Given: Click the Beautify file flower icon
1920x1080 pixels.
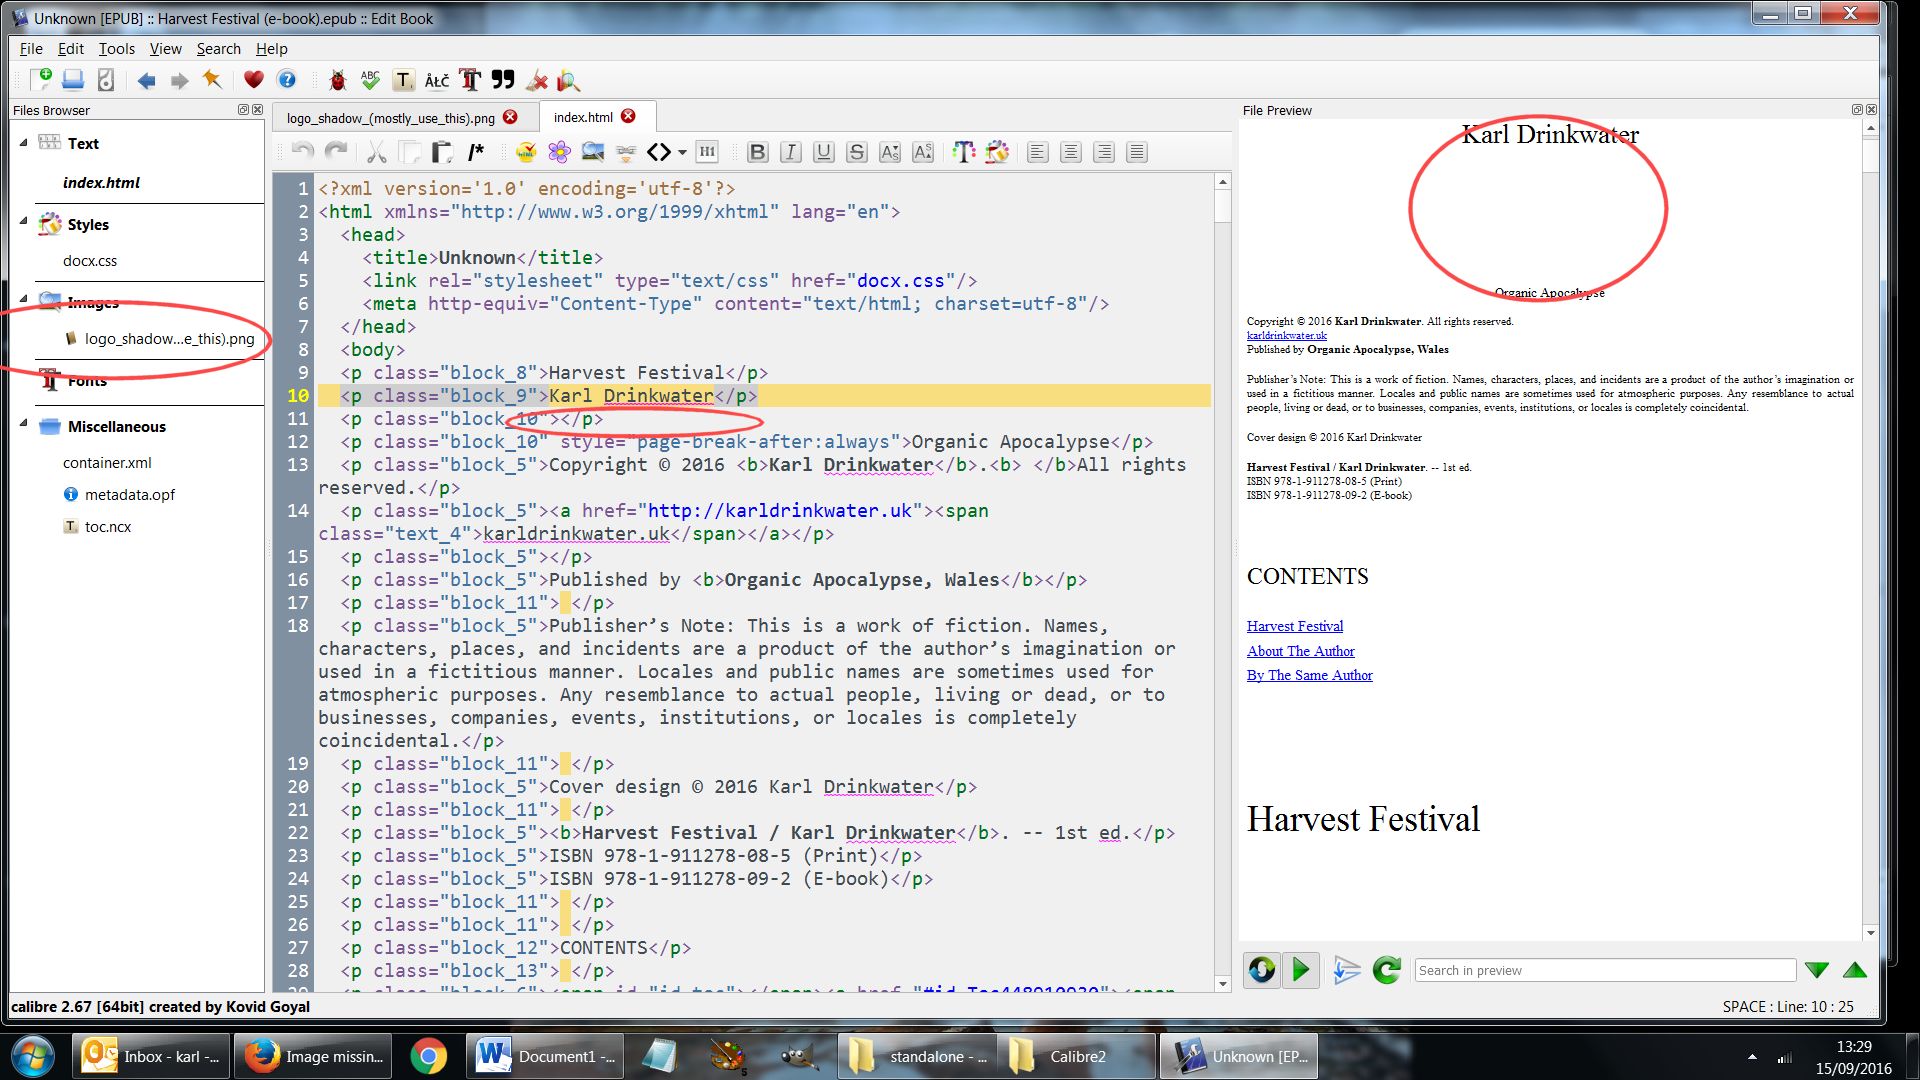Looking at the screenshot, I should (559, 152).
